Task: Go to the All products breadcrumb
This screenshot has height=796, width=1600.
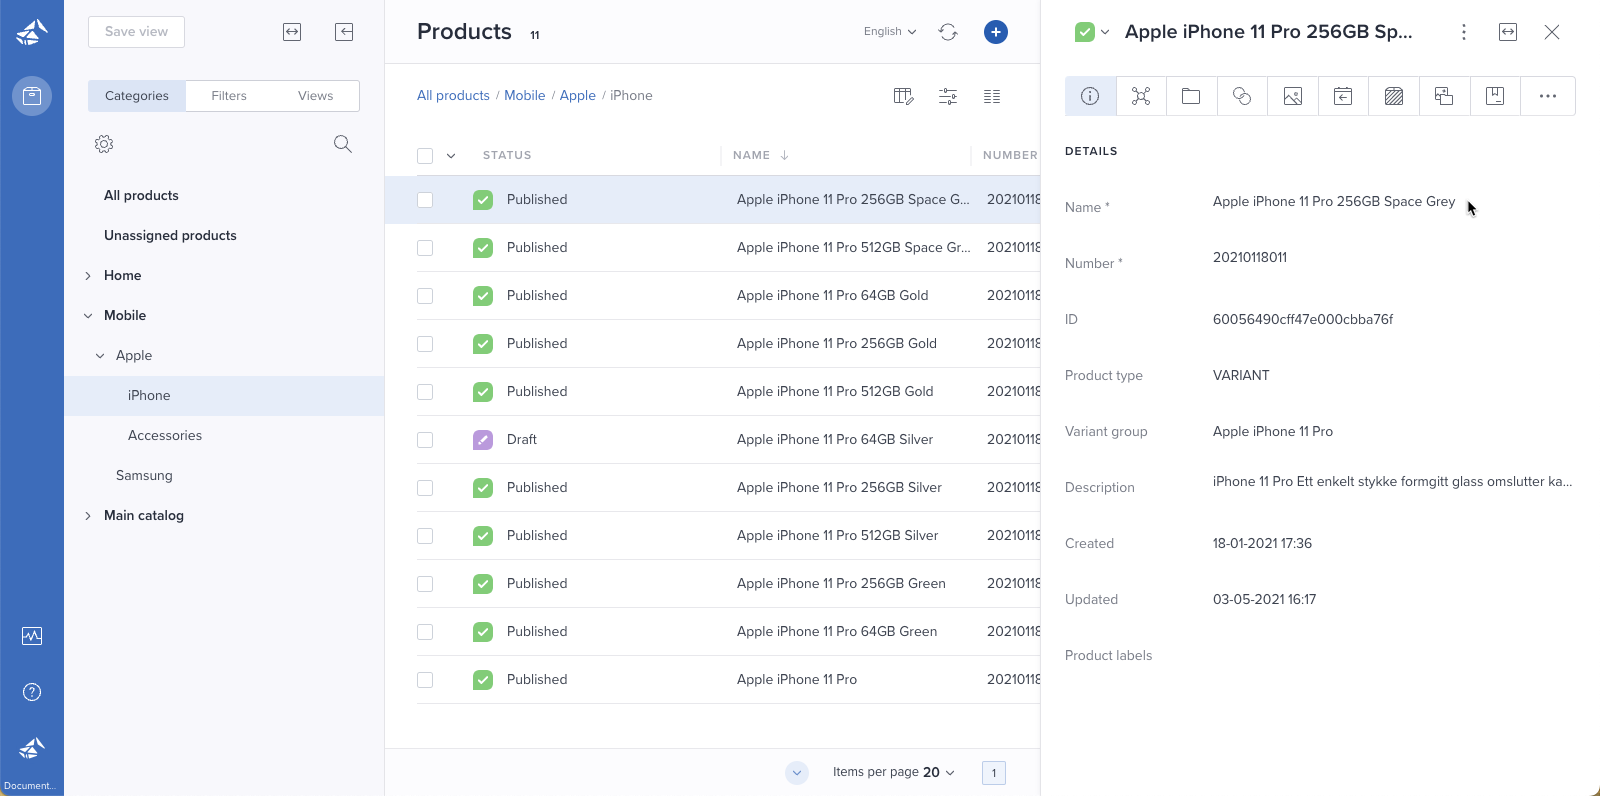Action: click(453, 96)
